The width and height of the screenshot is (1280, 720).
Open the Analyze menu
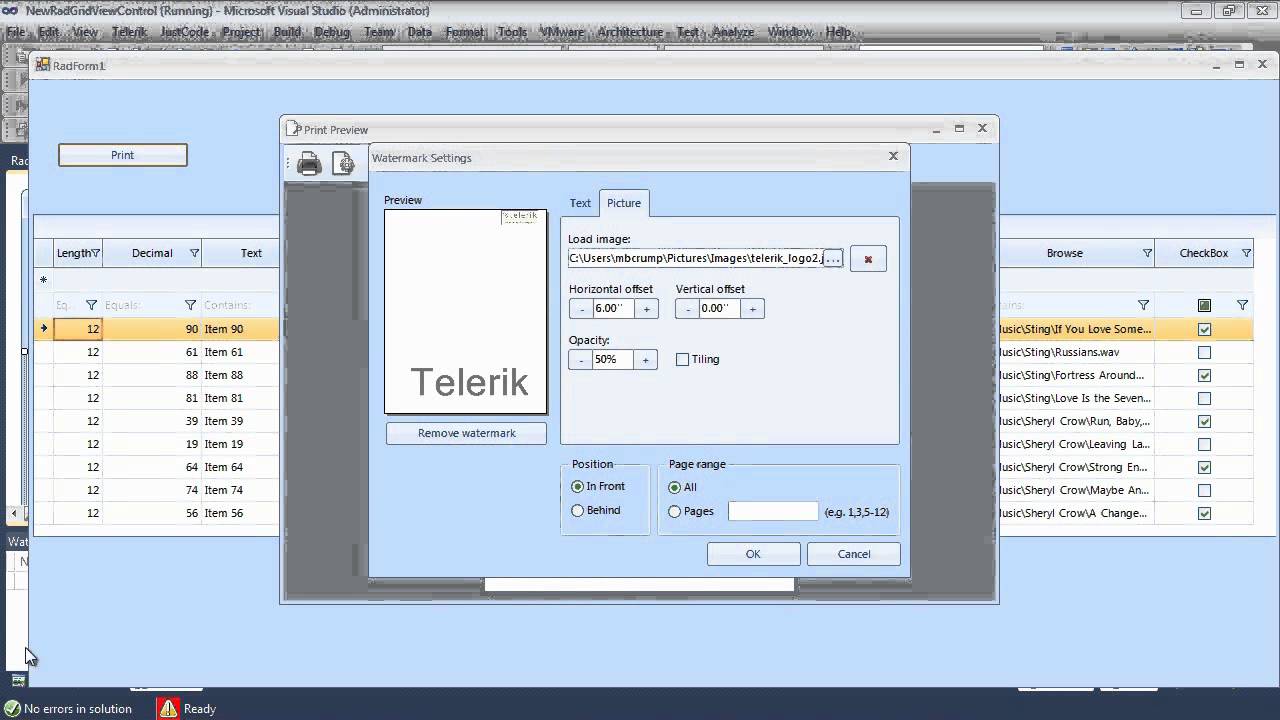[734, 32]
